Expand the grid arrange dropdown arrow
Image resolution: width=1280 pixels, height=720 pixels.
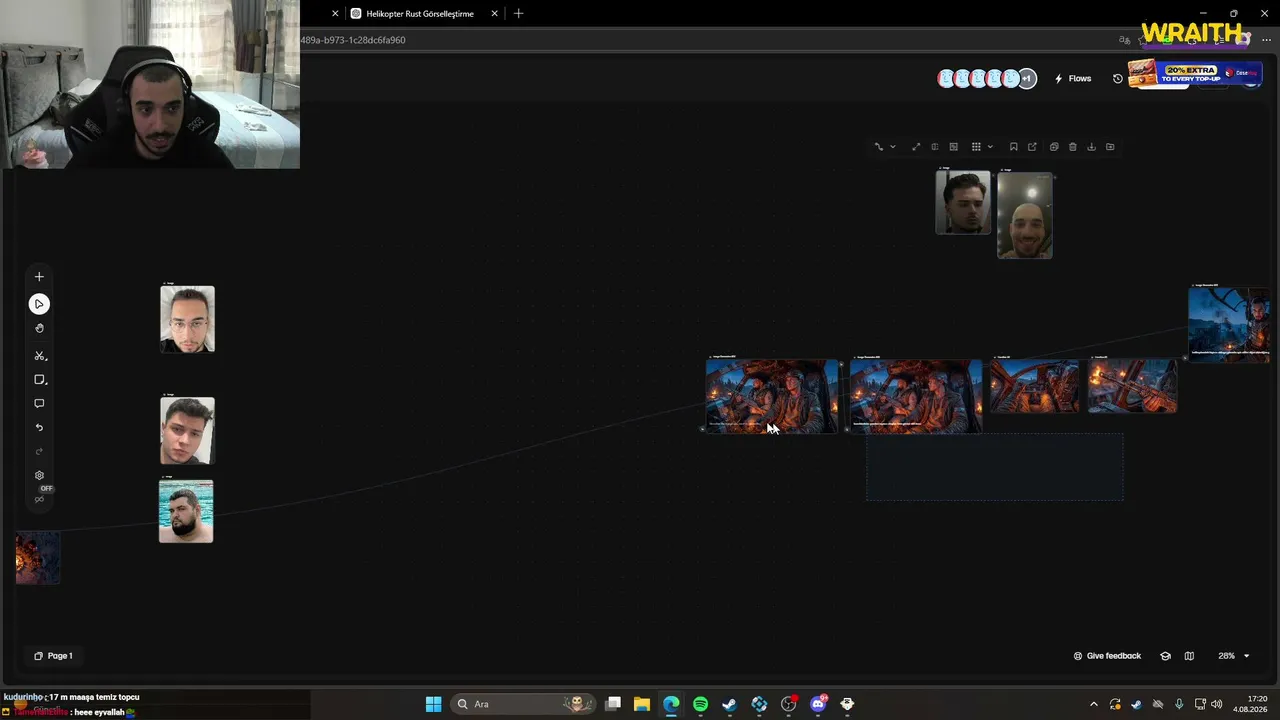[990, 147]
